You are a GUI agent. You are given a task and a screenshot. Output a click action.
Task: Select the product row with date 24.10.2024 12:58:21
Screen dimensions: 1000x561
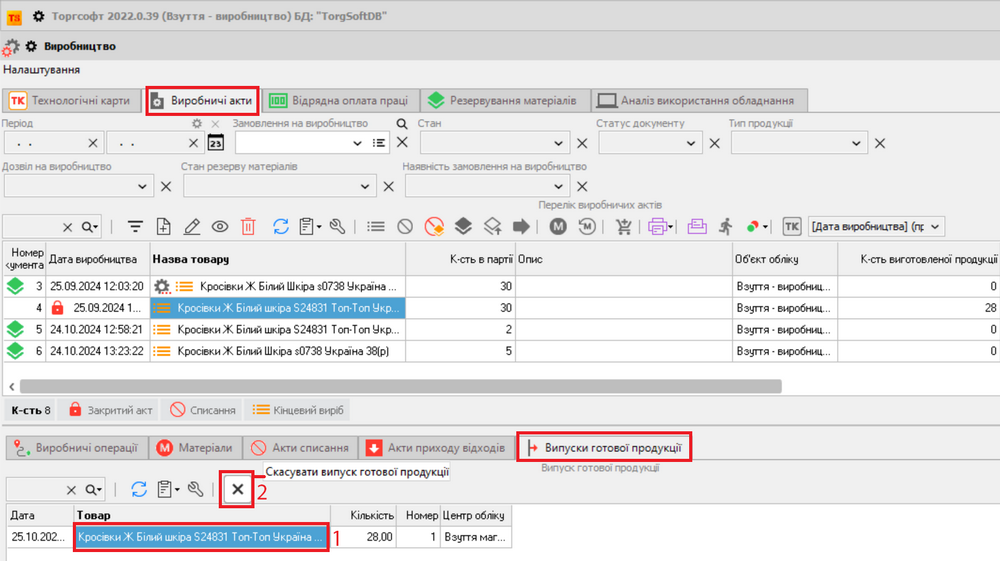[276, 329]
